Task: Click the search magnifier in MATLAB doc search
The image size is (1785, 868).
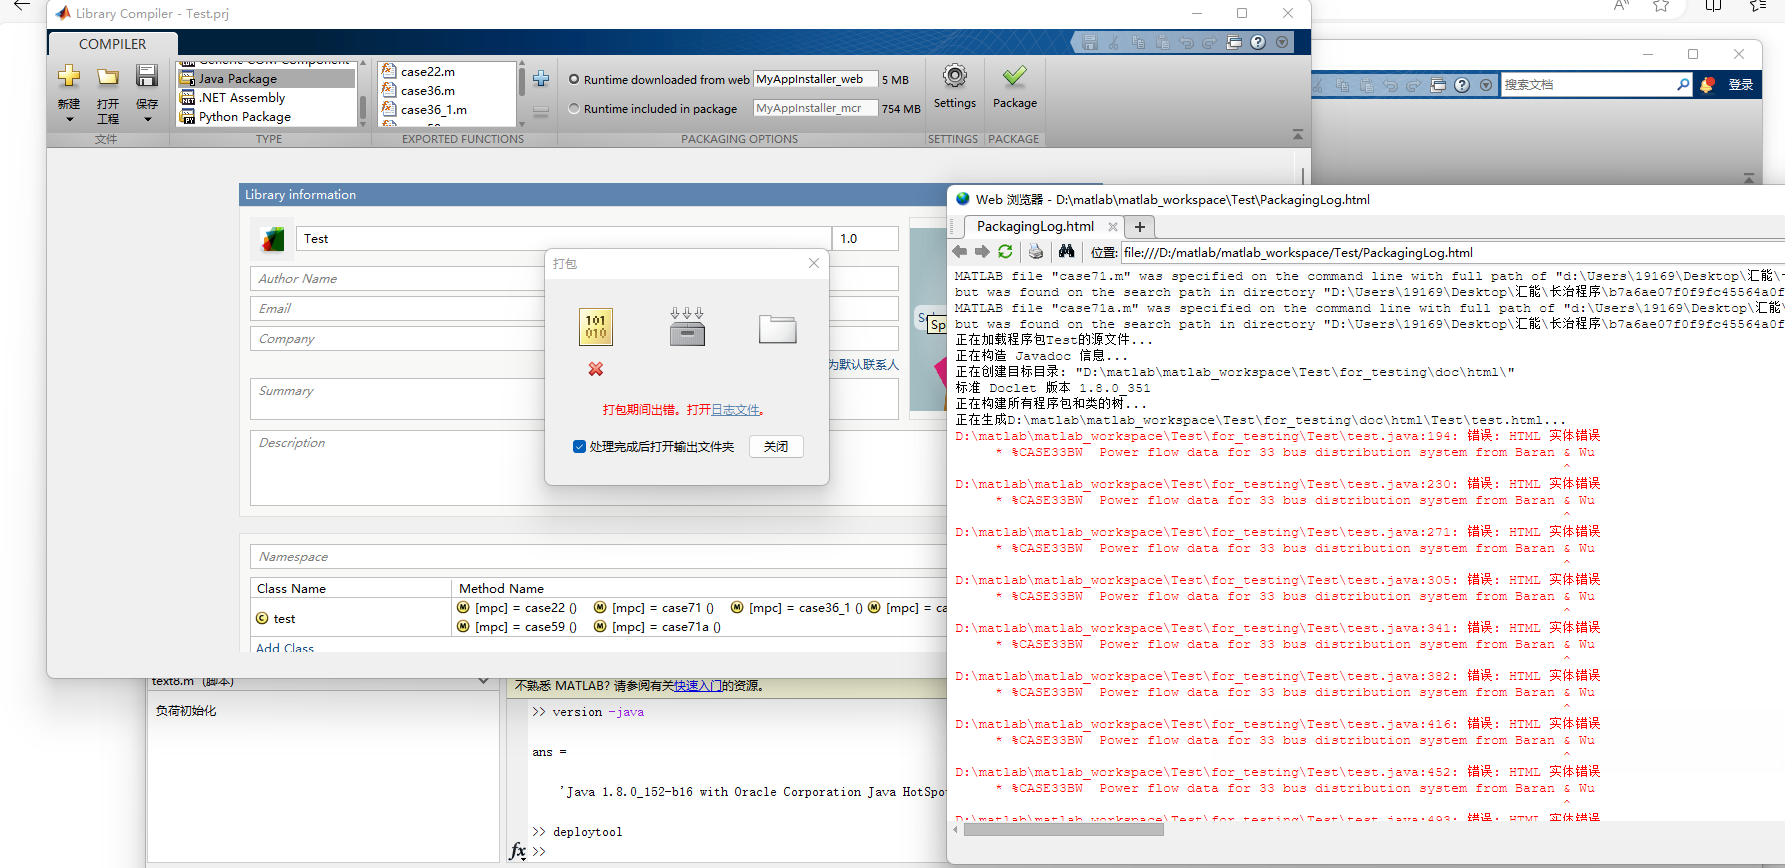Action: (x=1683, y=85)
